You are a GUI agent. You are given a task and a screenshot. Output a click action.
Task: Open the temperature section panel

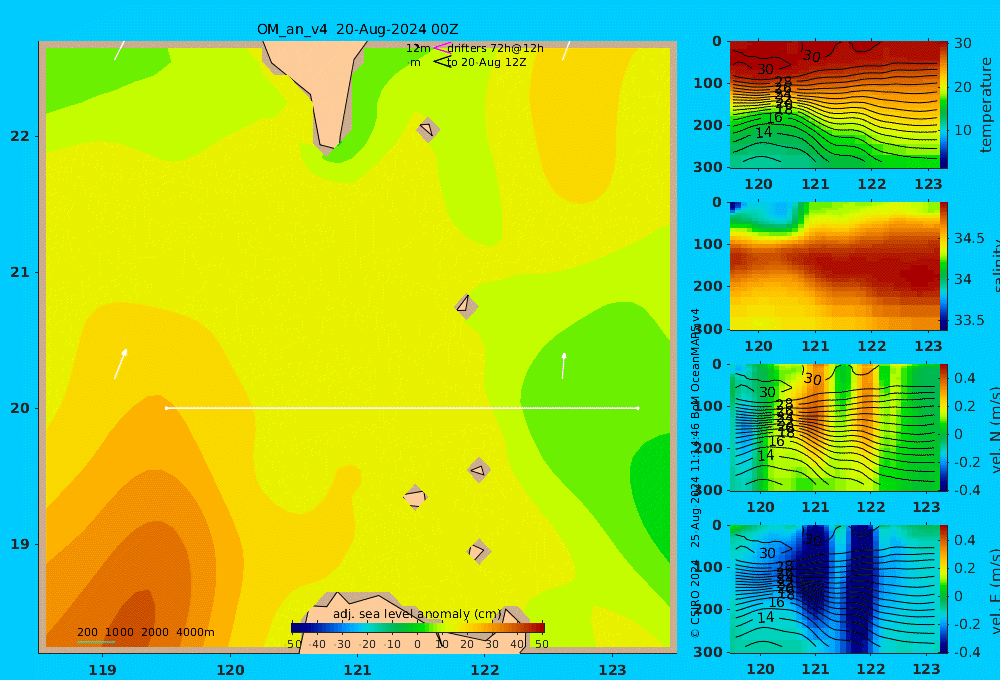[x=834, y=105]
